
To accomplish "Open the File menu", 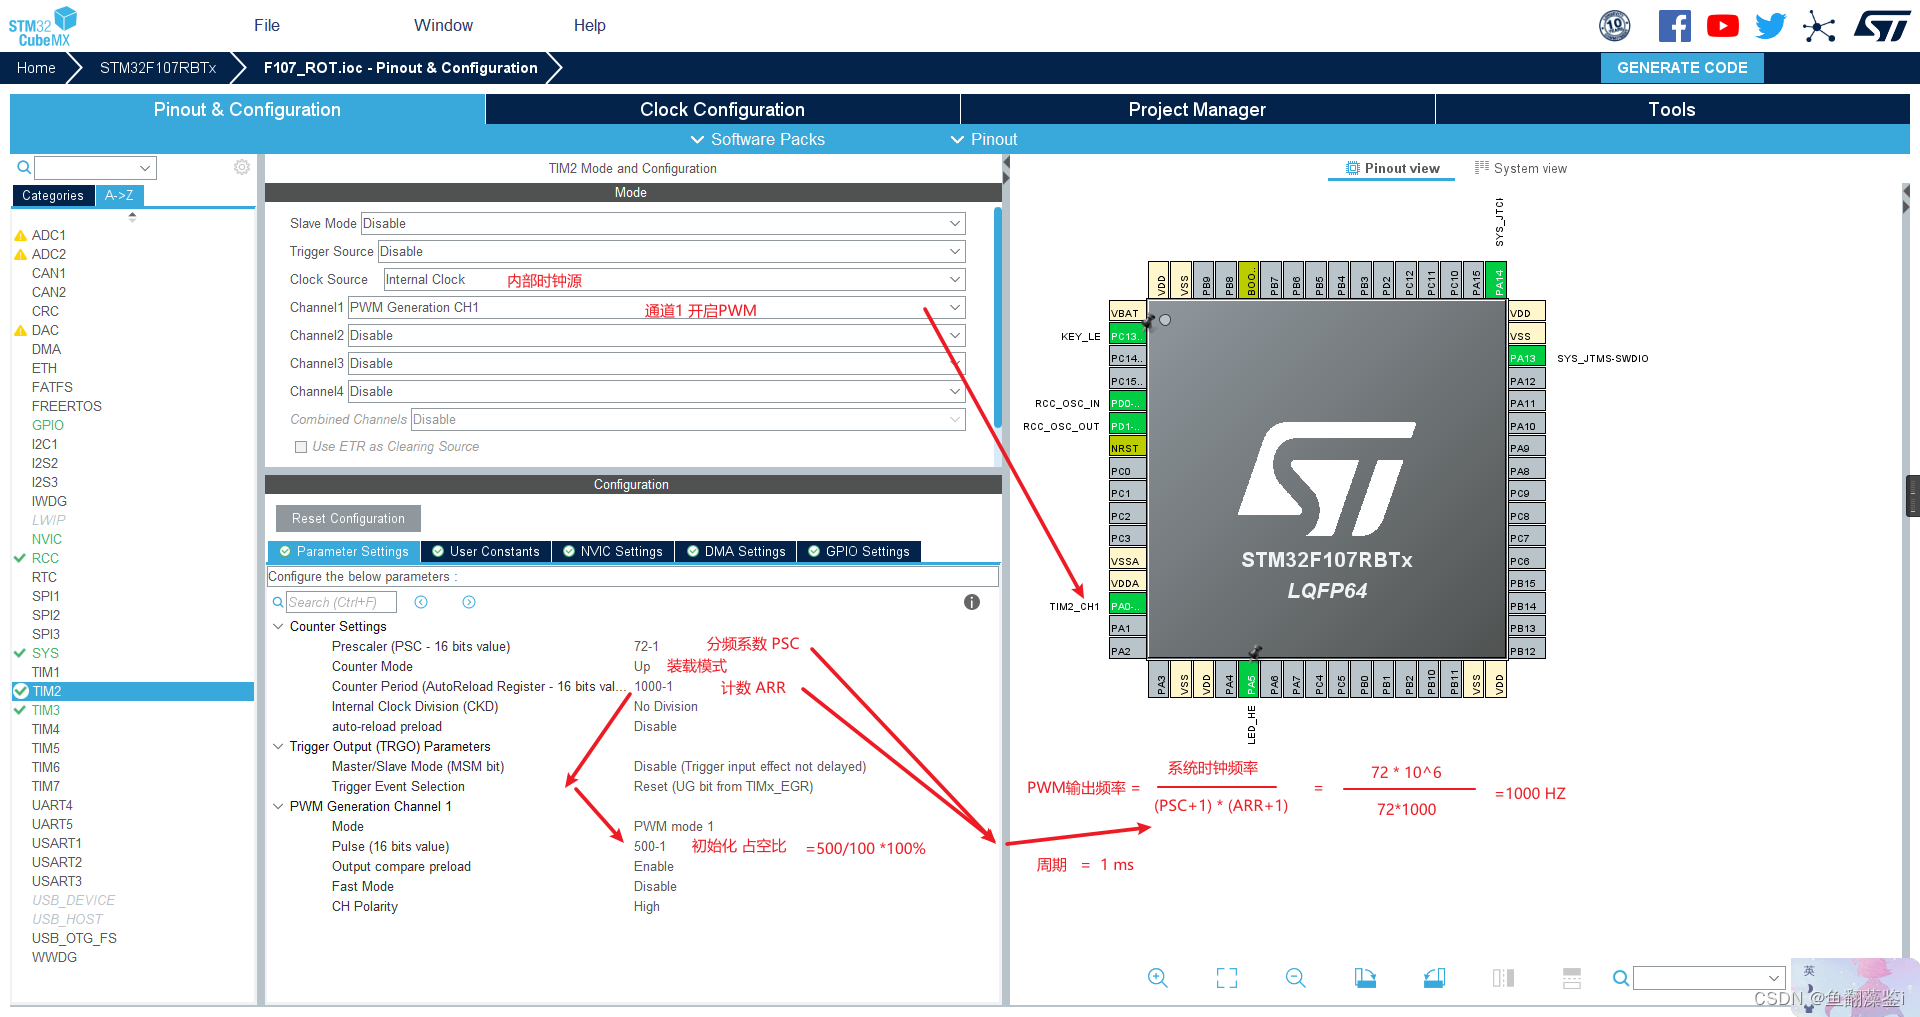I will coord(267,25).
